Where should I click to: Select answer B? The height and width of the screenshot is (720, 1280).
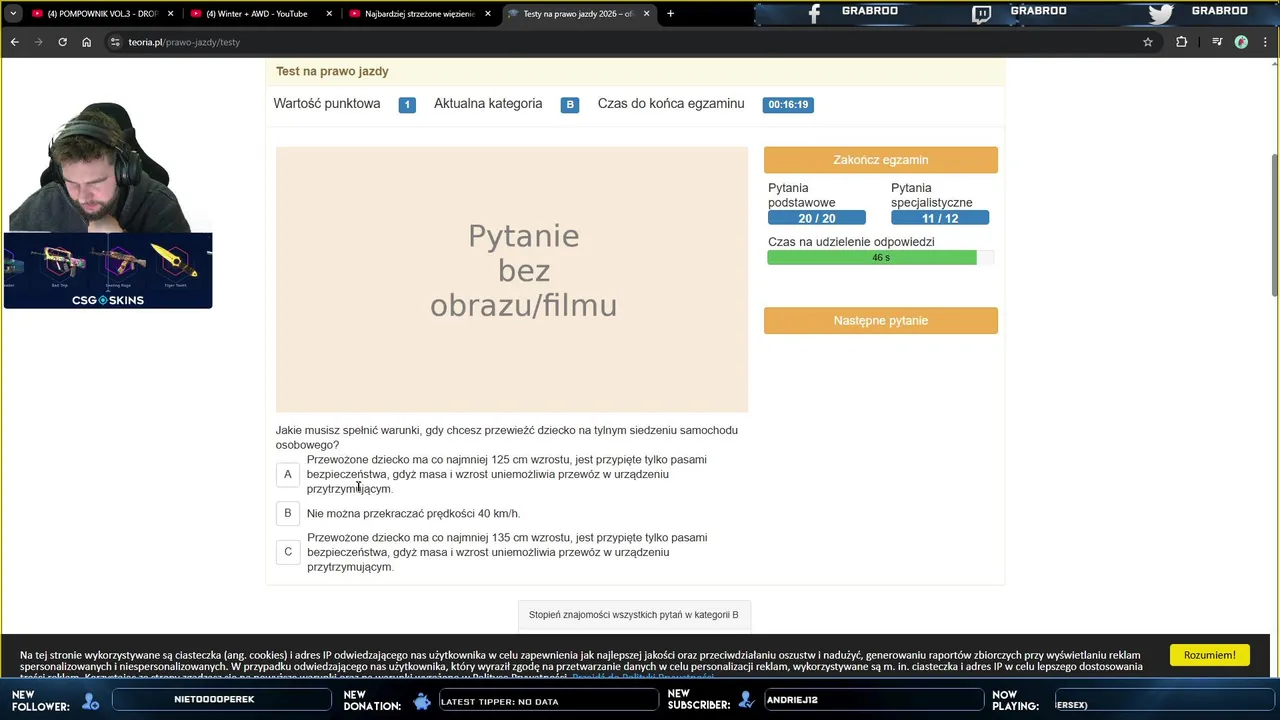[287, 513]
